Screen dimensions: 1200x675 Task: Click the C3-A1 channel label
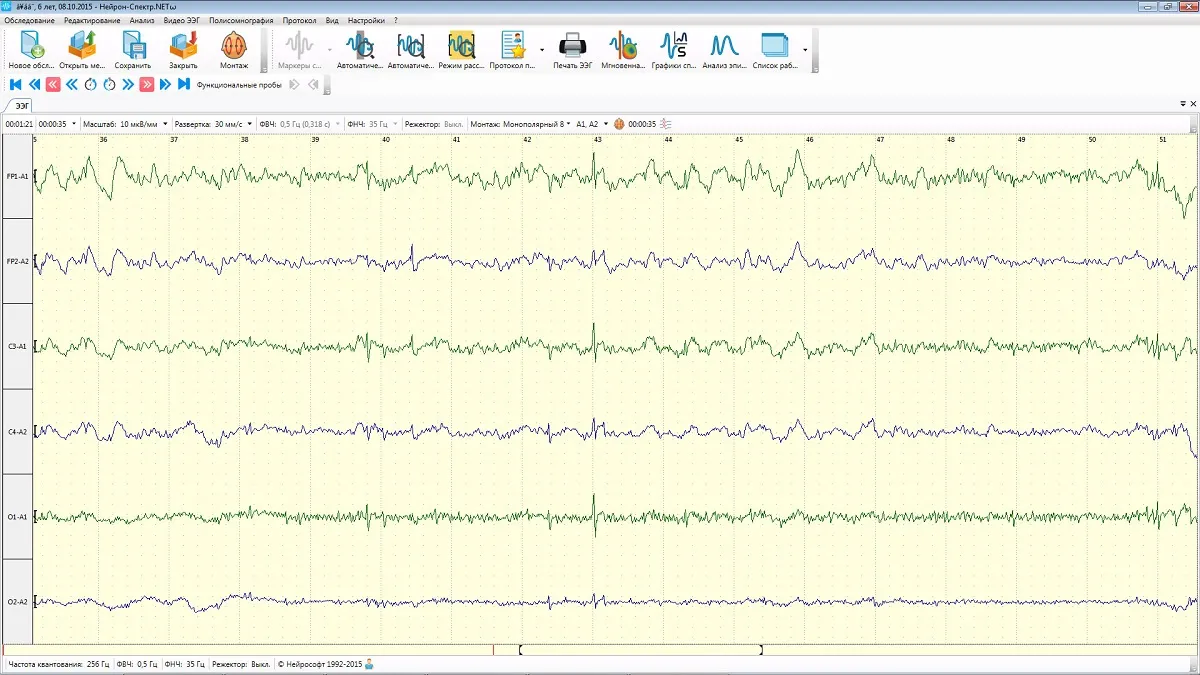click(x=17, y=346)
